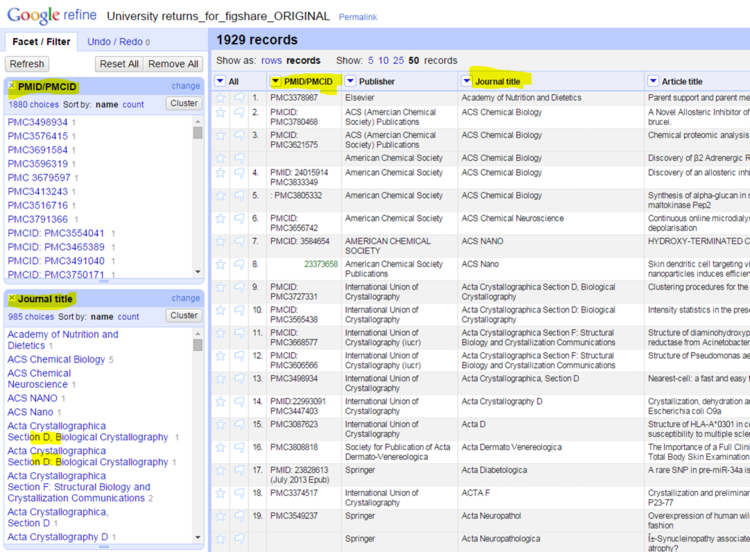Image resolution: width=750 pixels, height=552 pixels.
Task: Select facet value PMCID: PMC3554041
Action: coord(56,233)
